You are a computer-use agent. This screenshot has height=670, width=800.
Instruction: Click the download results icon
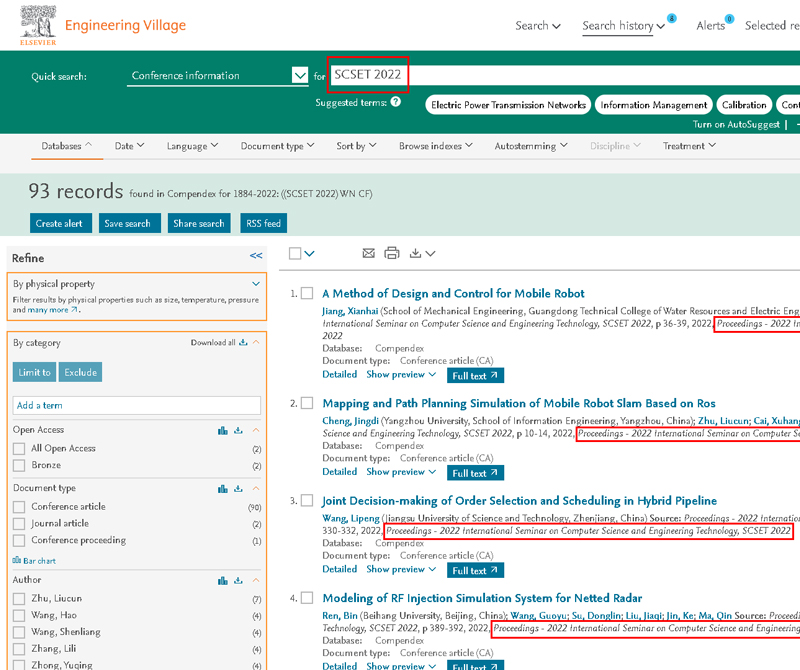click(x=416, y=253)
